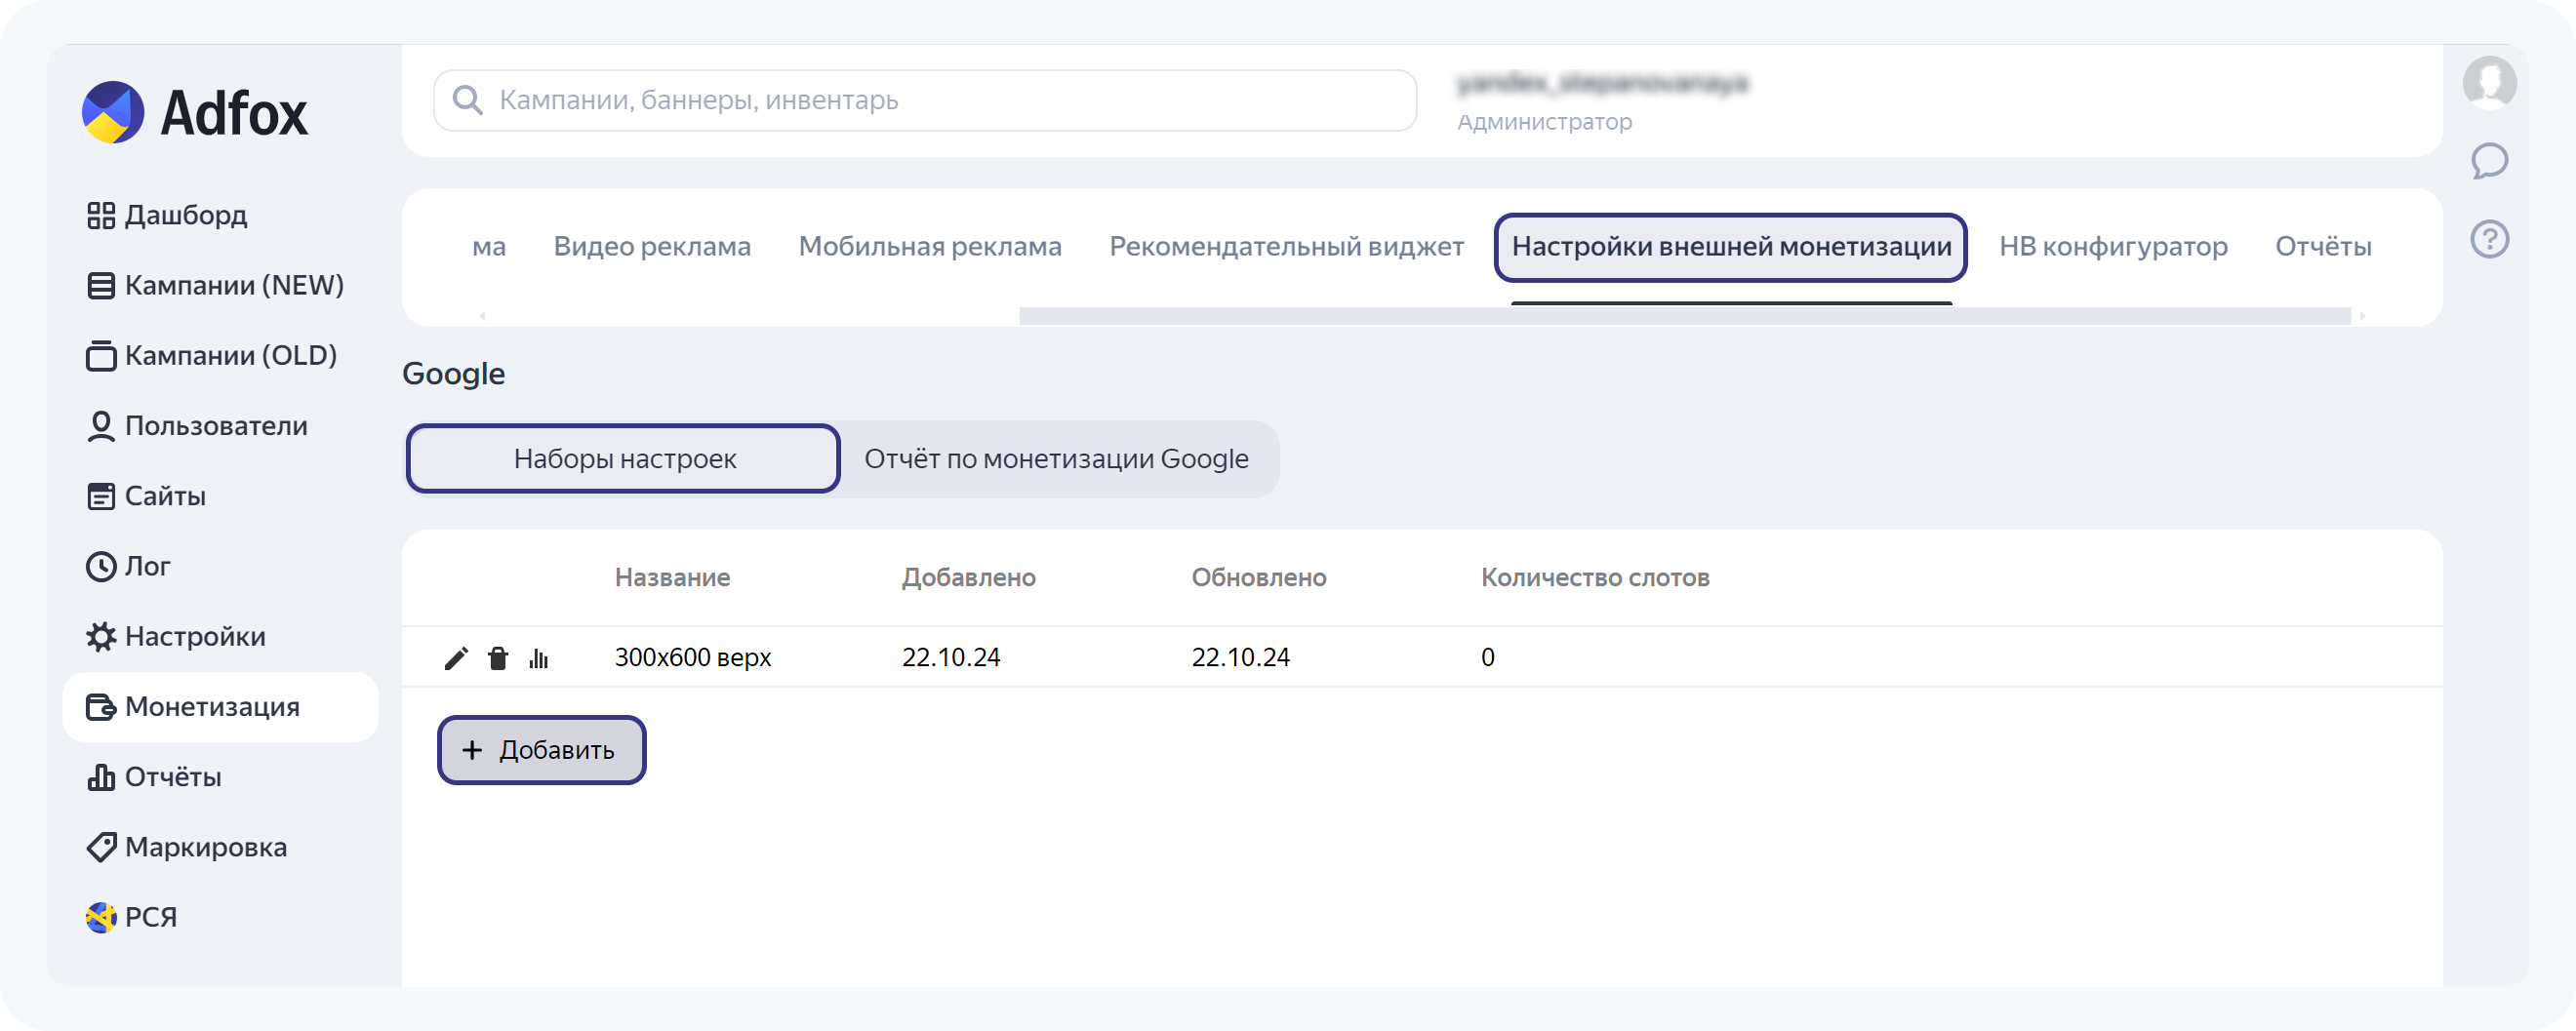Select Настройки внешней монетизации tab
Viewport: 2576px width, 1031px height.
(x=1731, y=247)
